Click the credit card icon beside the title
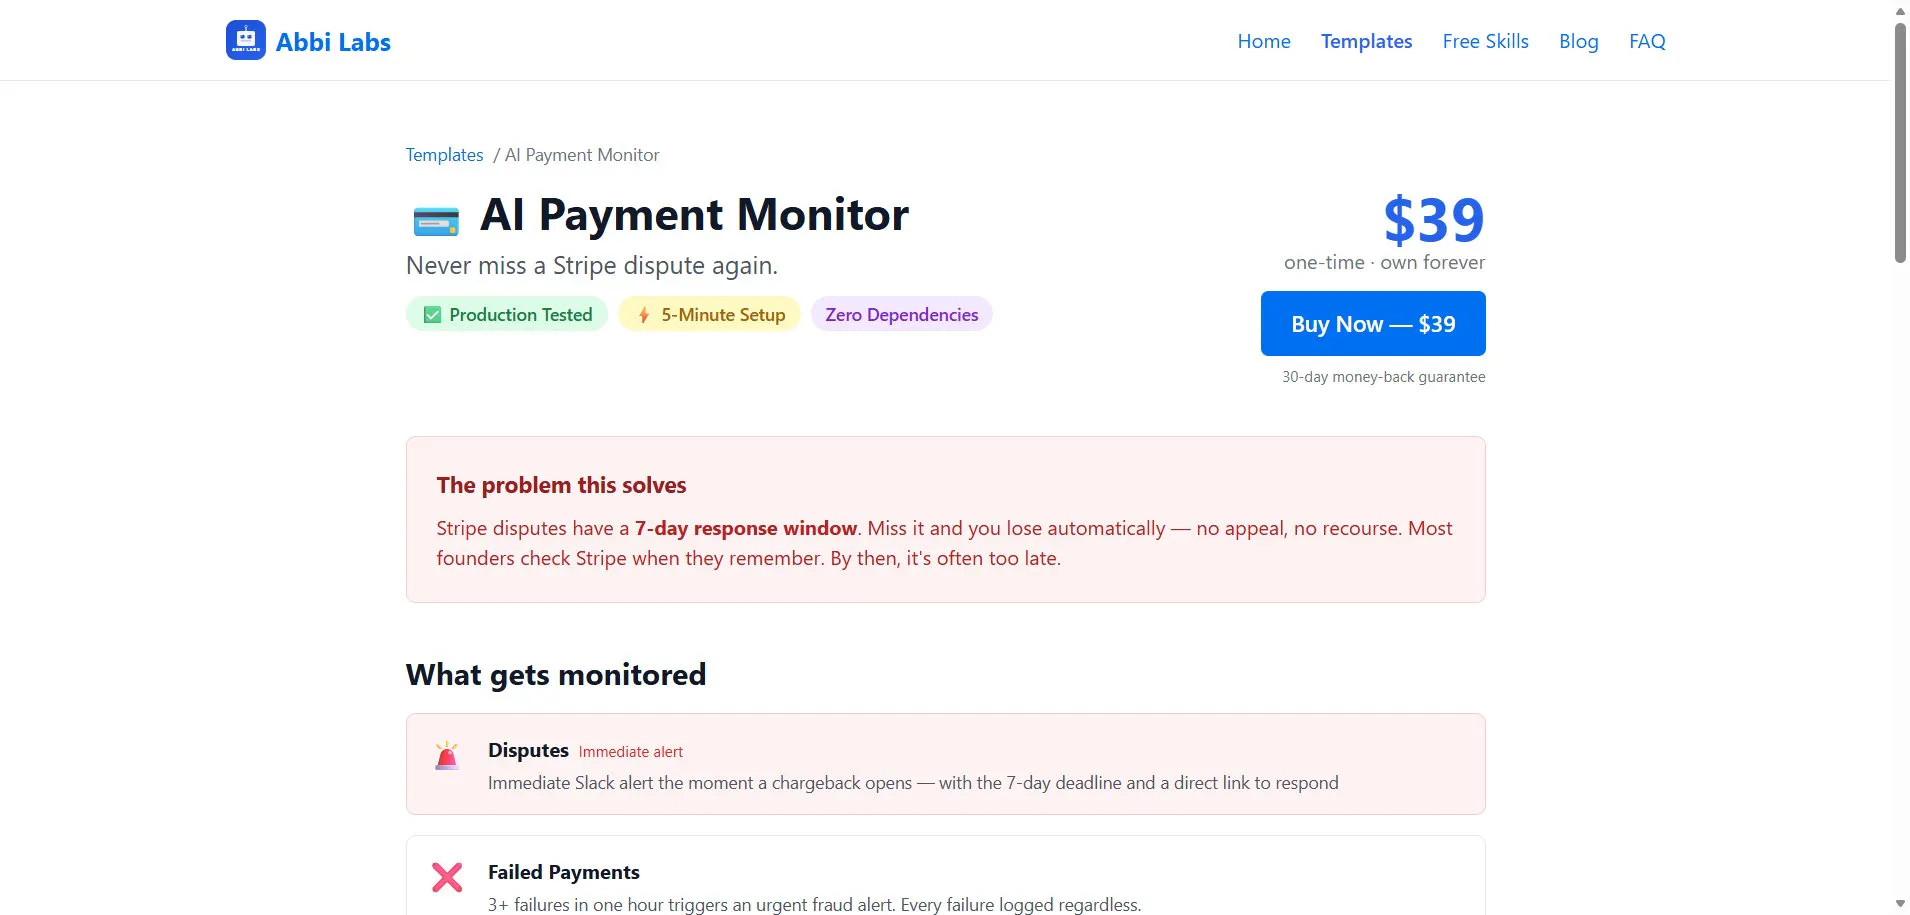 point(436,221)
